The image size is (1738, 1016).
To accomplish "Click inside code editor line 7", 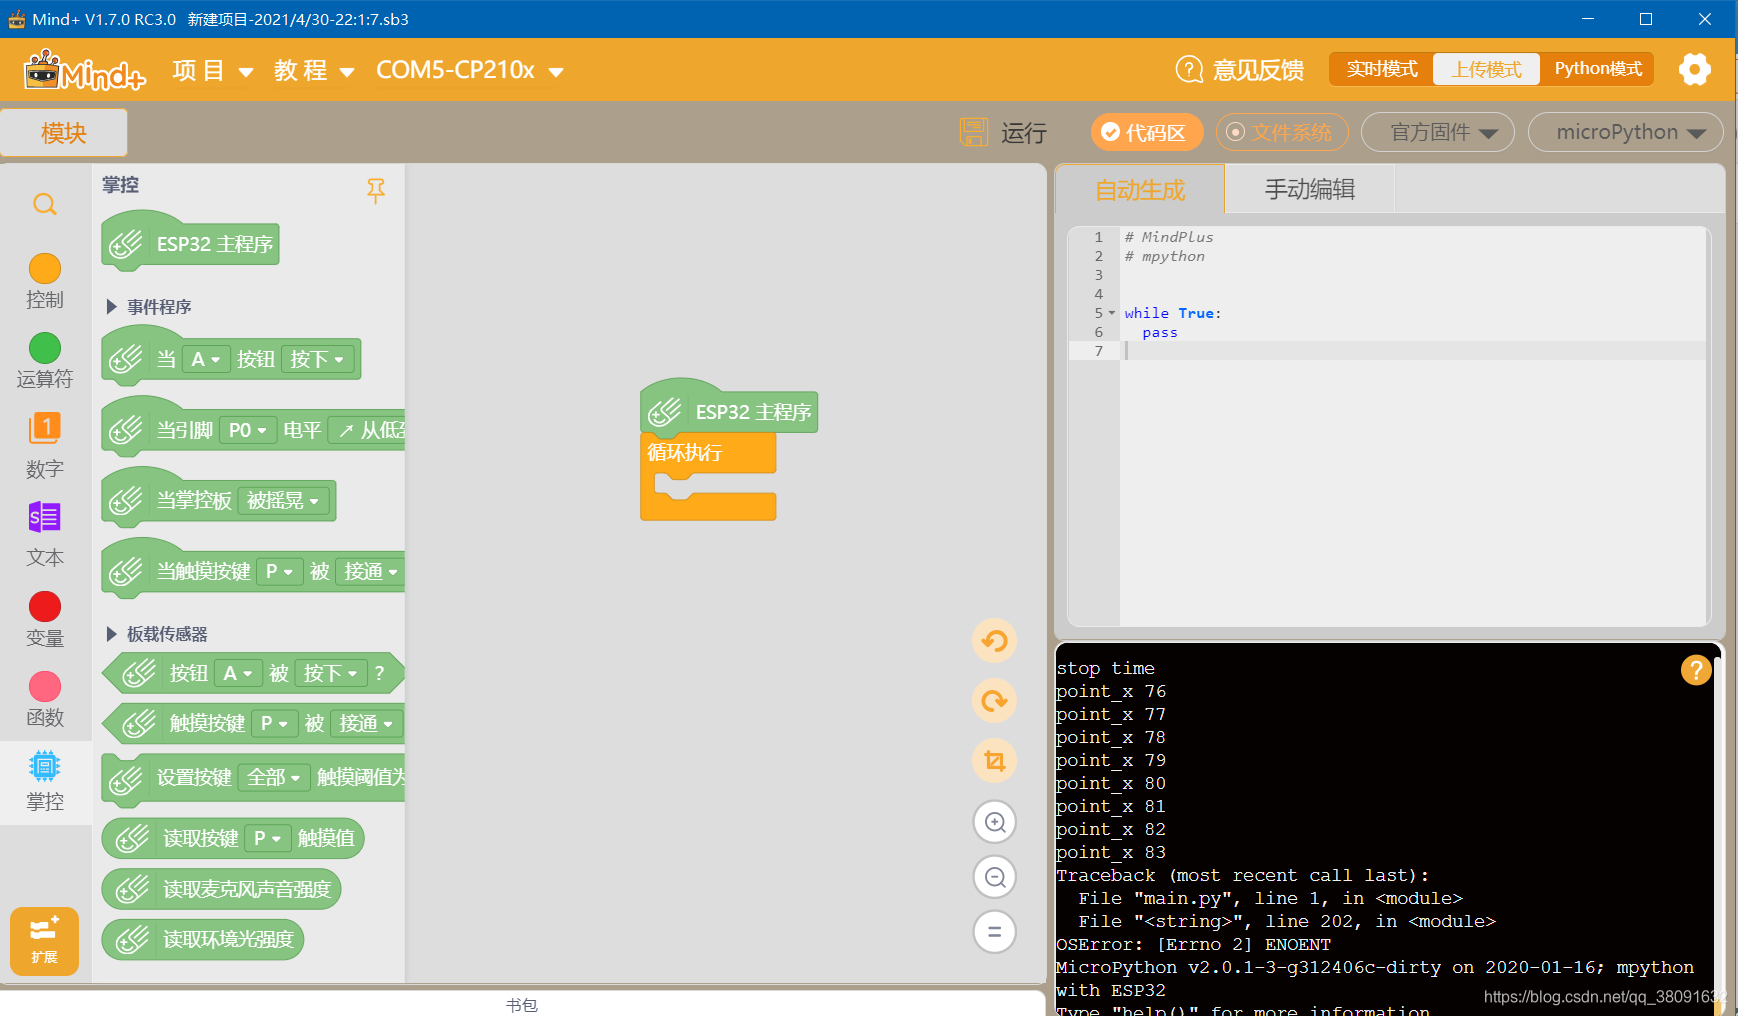I will click(x=1414, y=351).
